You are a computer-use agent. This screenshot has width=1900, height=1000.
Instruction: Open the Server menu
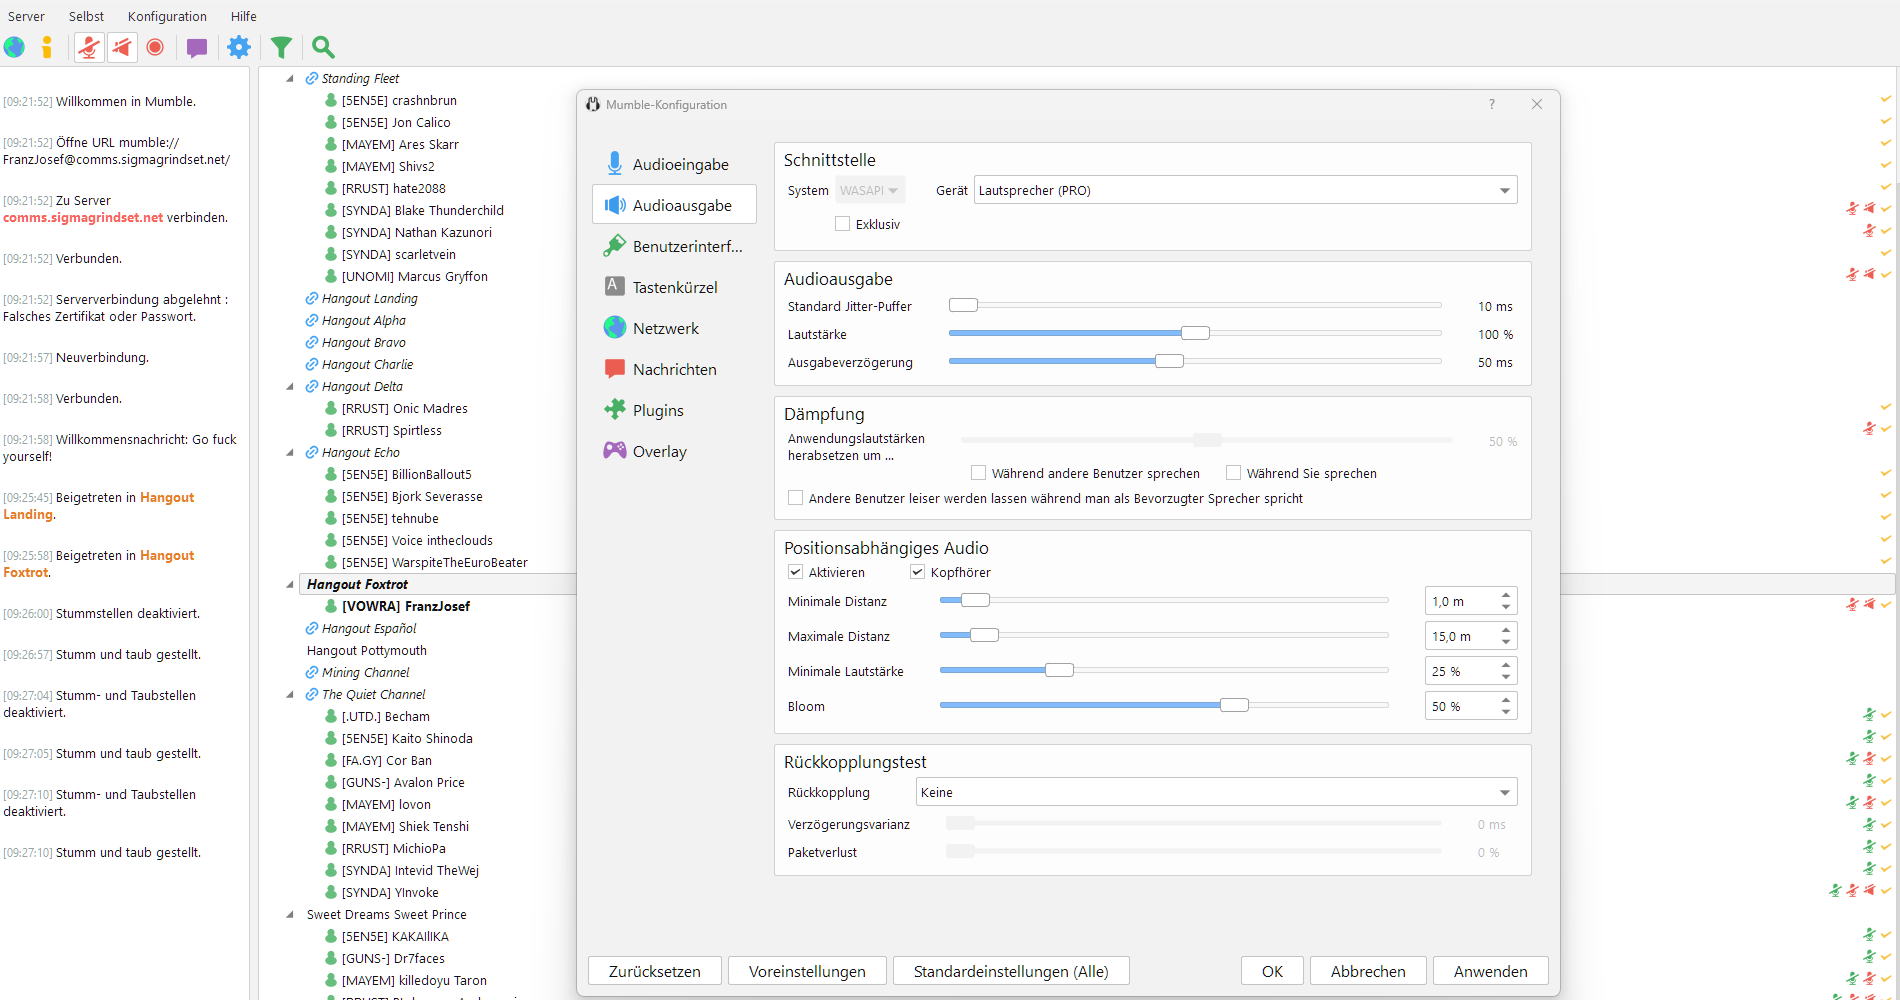pyautogui.click(x=26, y=16)
